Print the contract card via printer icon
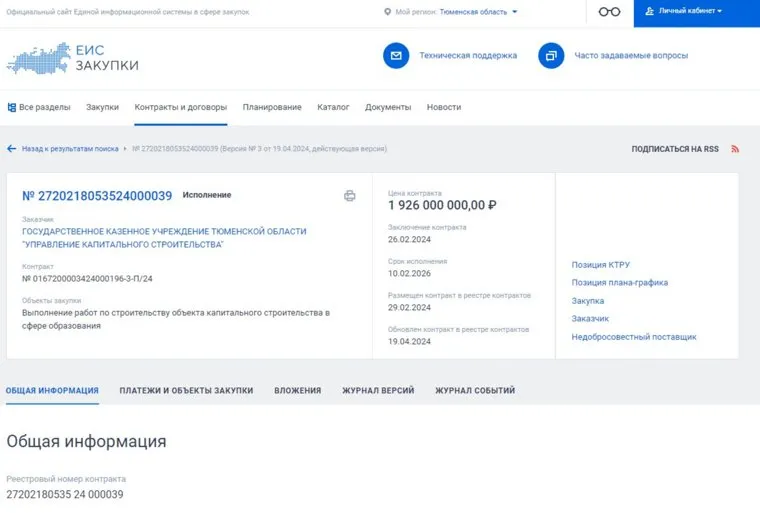Screen dimensions: 760x513 click(349, 196)
